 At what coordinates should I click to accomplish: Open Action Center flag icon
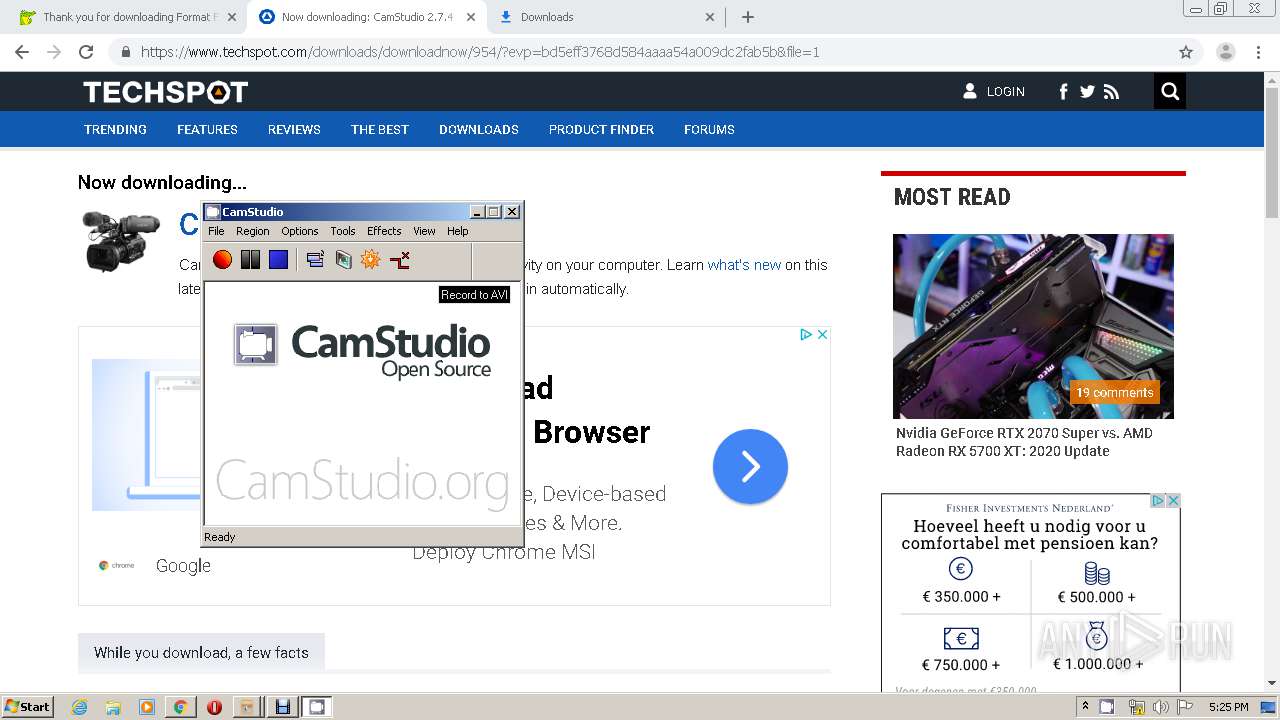[1185, 707]
